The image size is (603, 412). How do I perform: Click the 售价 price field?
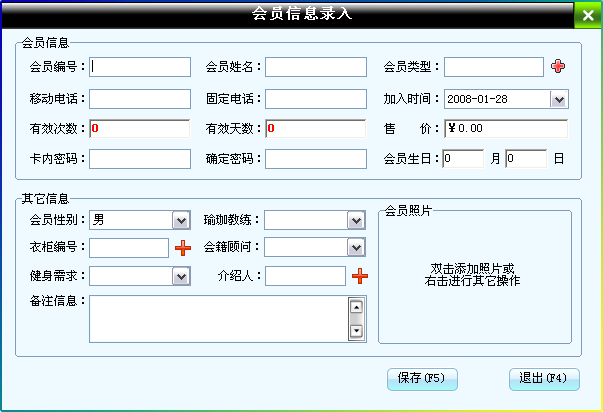point(506,129)
